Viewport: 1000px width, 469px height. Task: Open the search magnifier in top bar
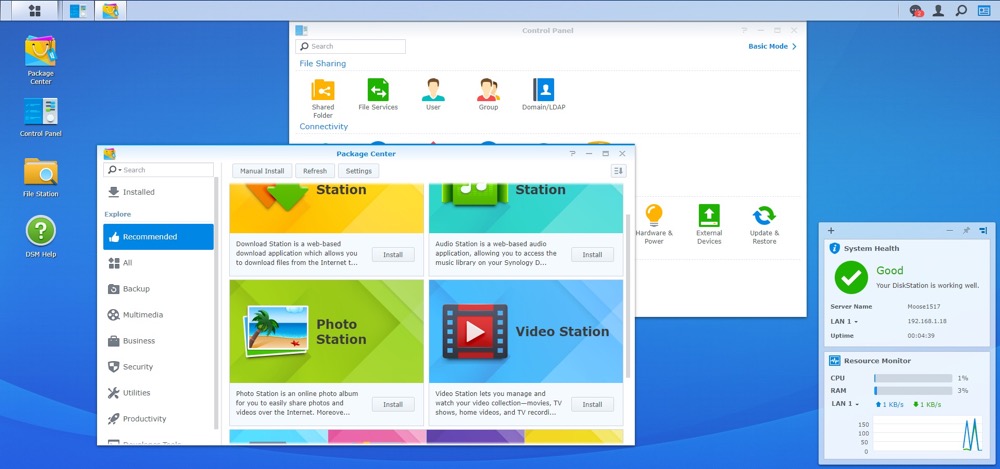pos(960,10)
